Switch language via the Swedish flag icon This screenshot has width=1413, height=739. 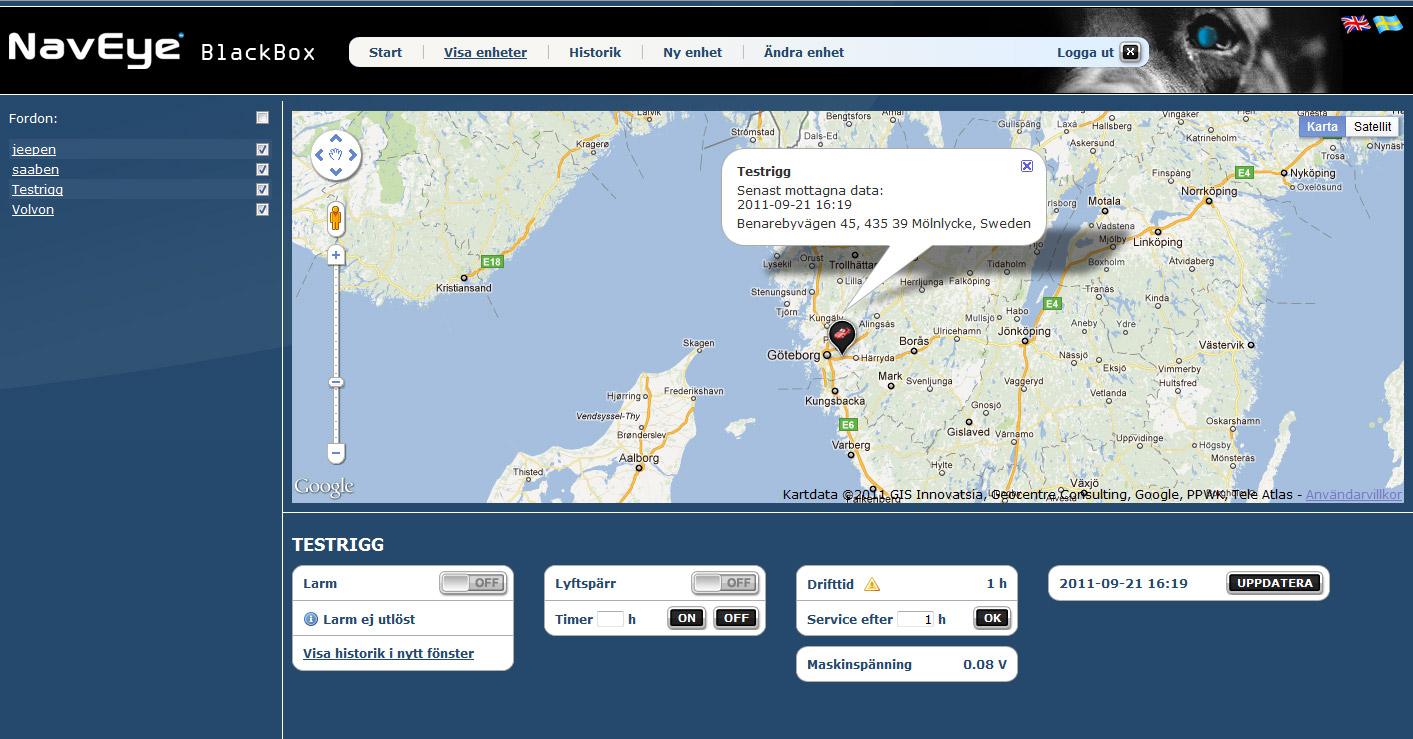[x=1387, y=24]
